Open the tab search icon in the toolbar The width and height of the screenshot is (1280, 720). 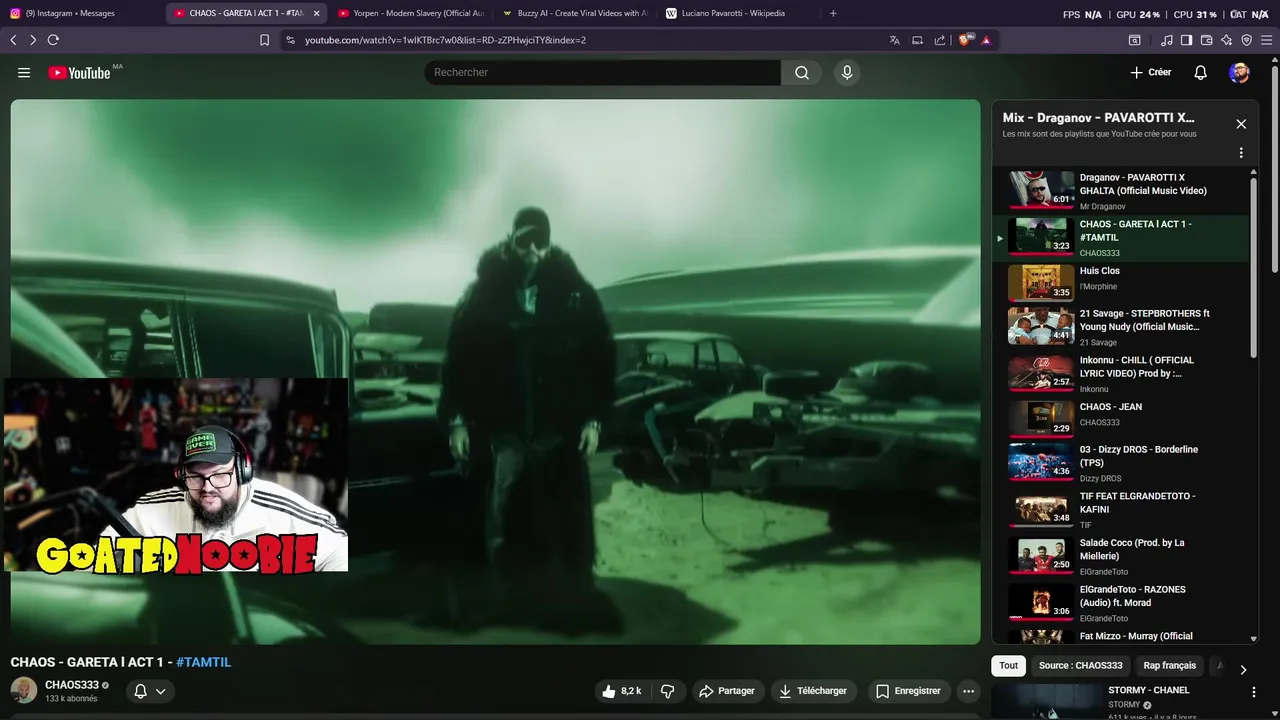(1134, 40)
